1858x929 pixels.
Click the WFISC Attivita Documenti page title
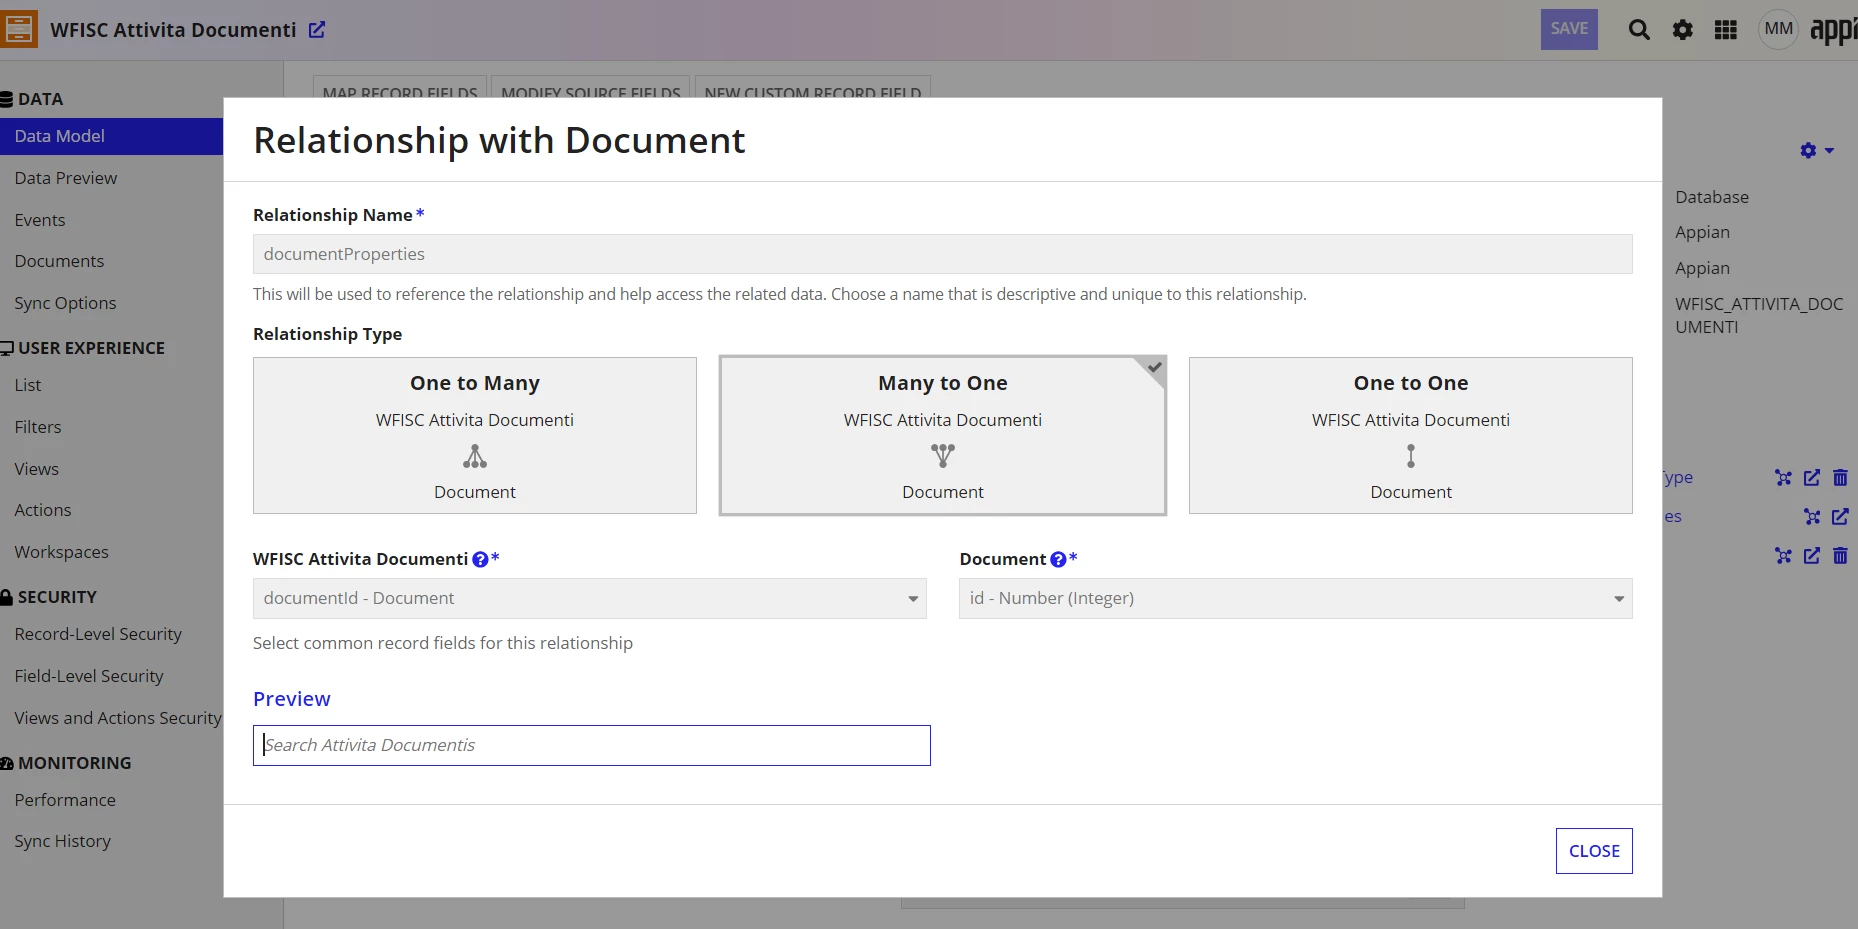tap(173, 30)
